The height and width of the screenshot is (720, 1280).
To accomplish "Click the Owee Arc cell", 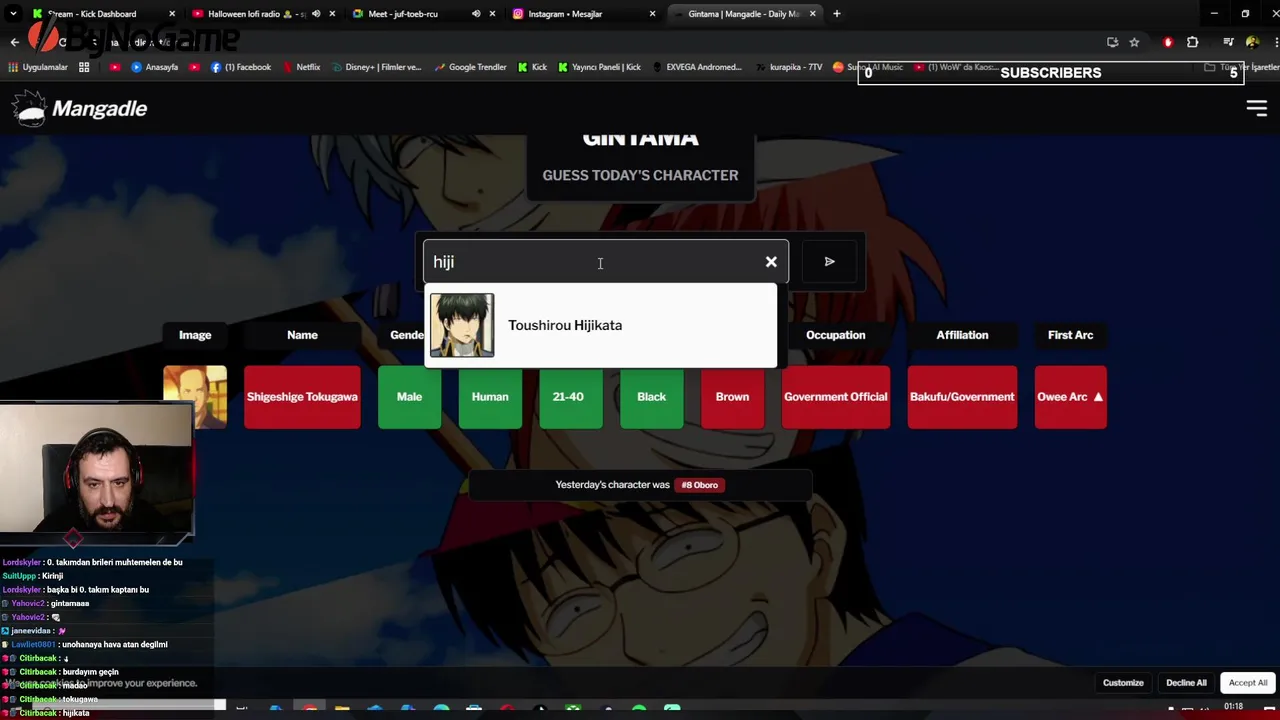I will [x=1070, y=397].
